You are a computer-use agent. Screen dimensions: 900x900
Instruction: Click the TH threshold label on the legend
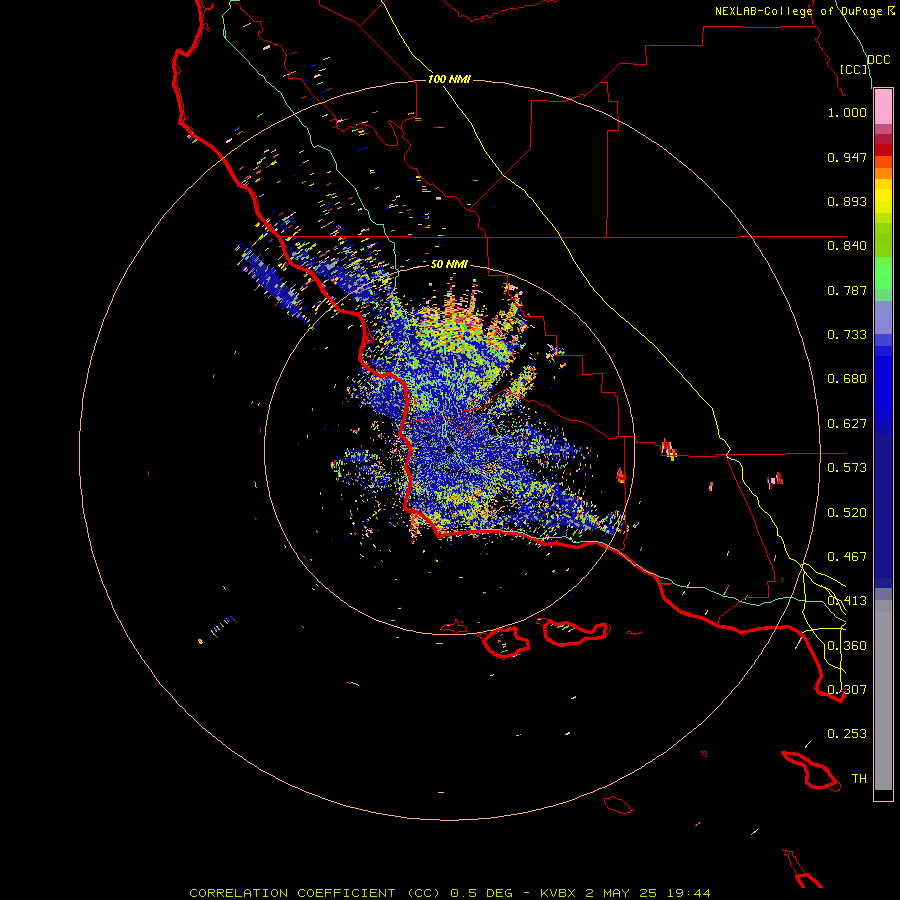859,779
